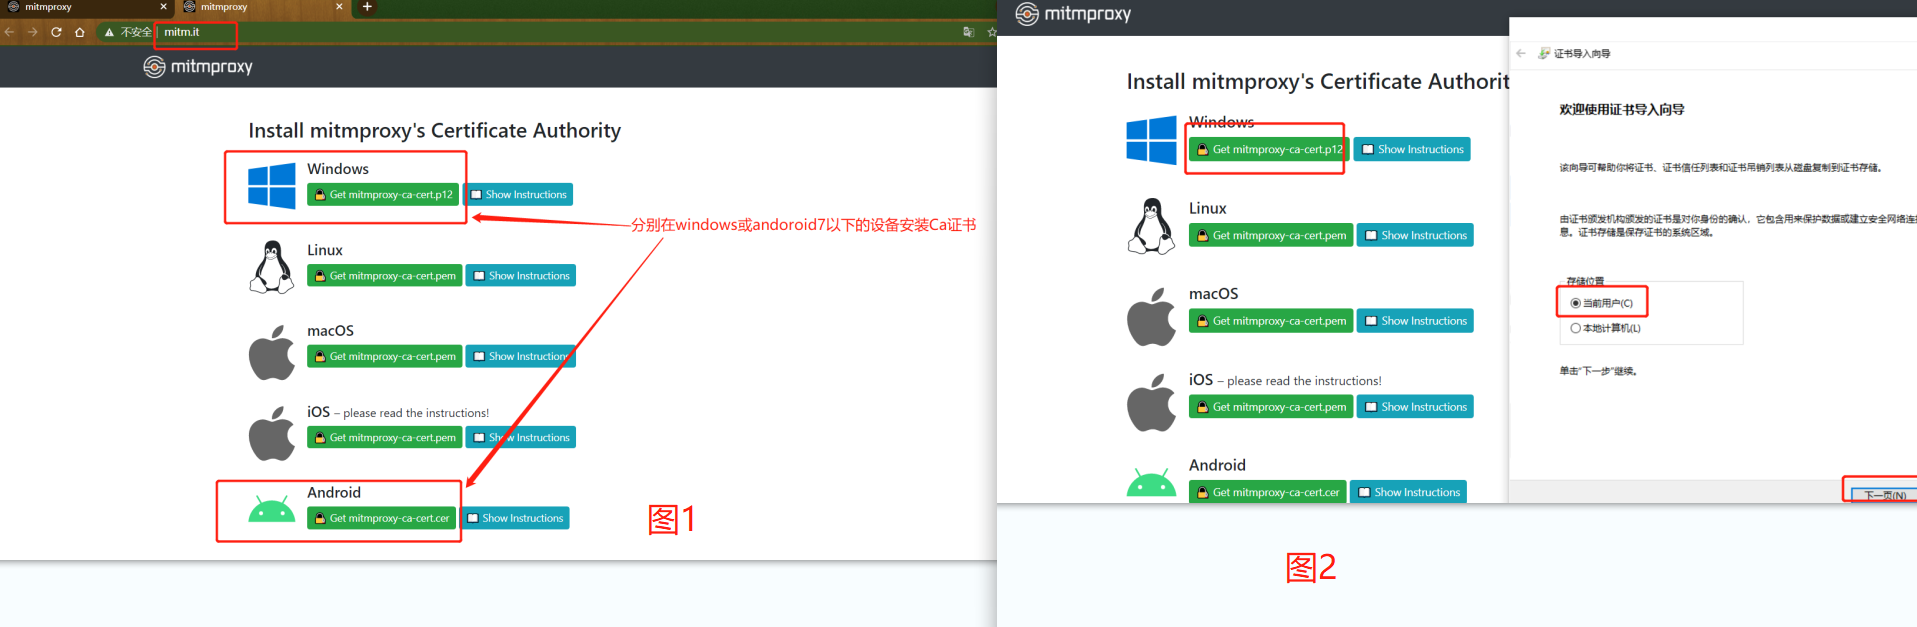Viewport: 1917px width, 627px height.
Task: Show Instructions for Linux in right page
Action: tap(1415, 235)
